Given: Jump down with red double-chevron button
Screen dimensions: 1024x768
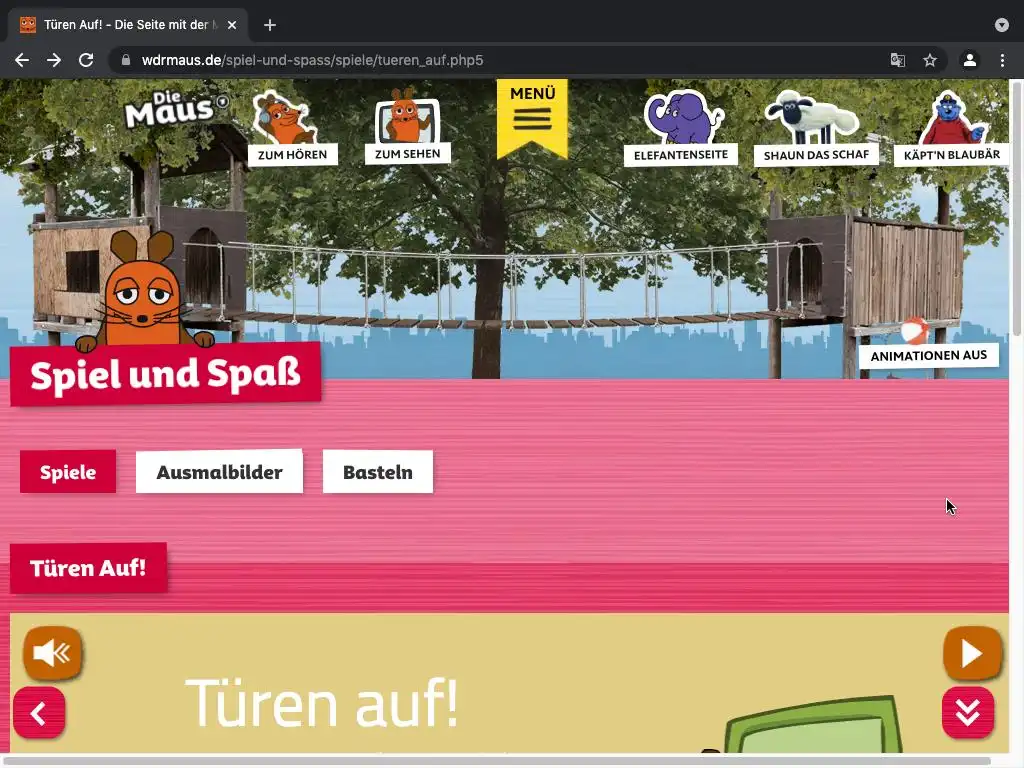Looking at the screenshot, I should (x=968, y=712).
